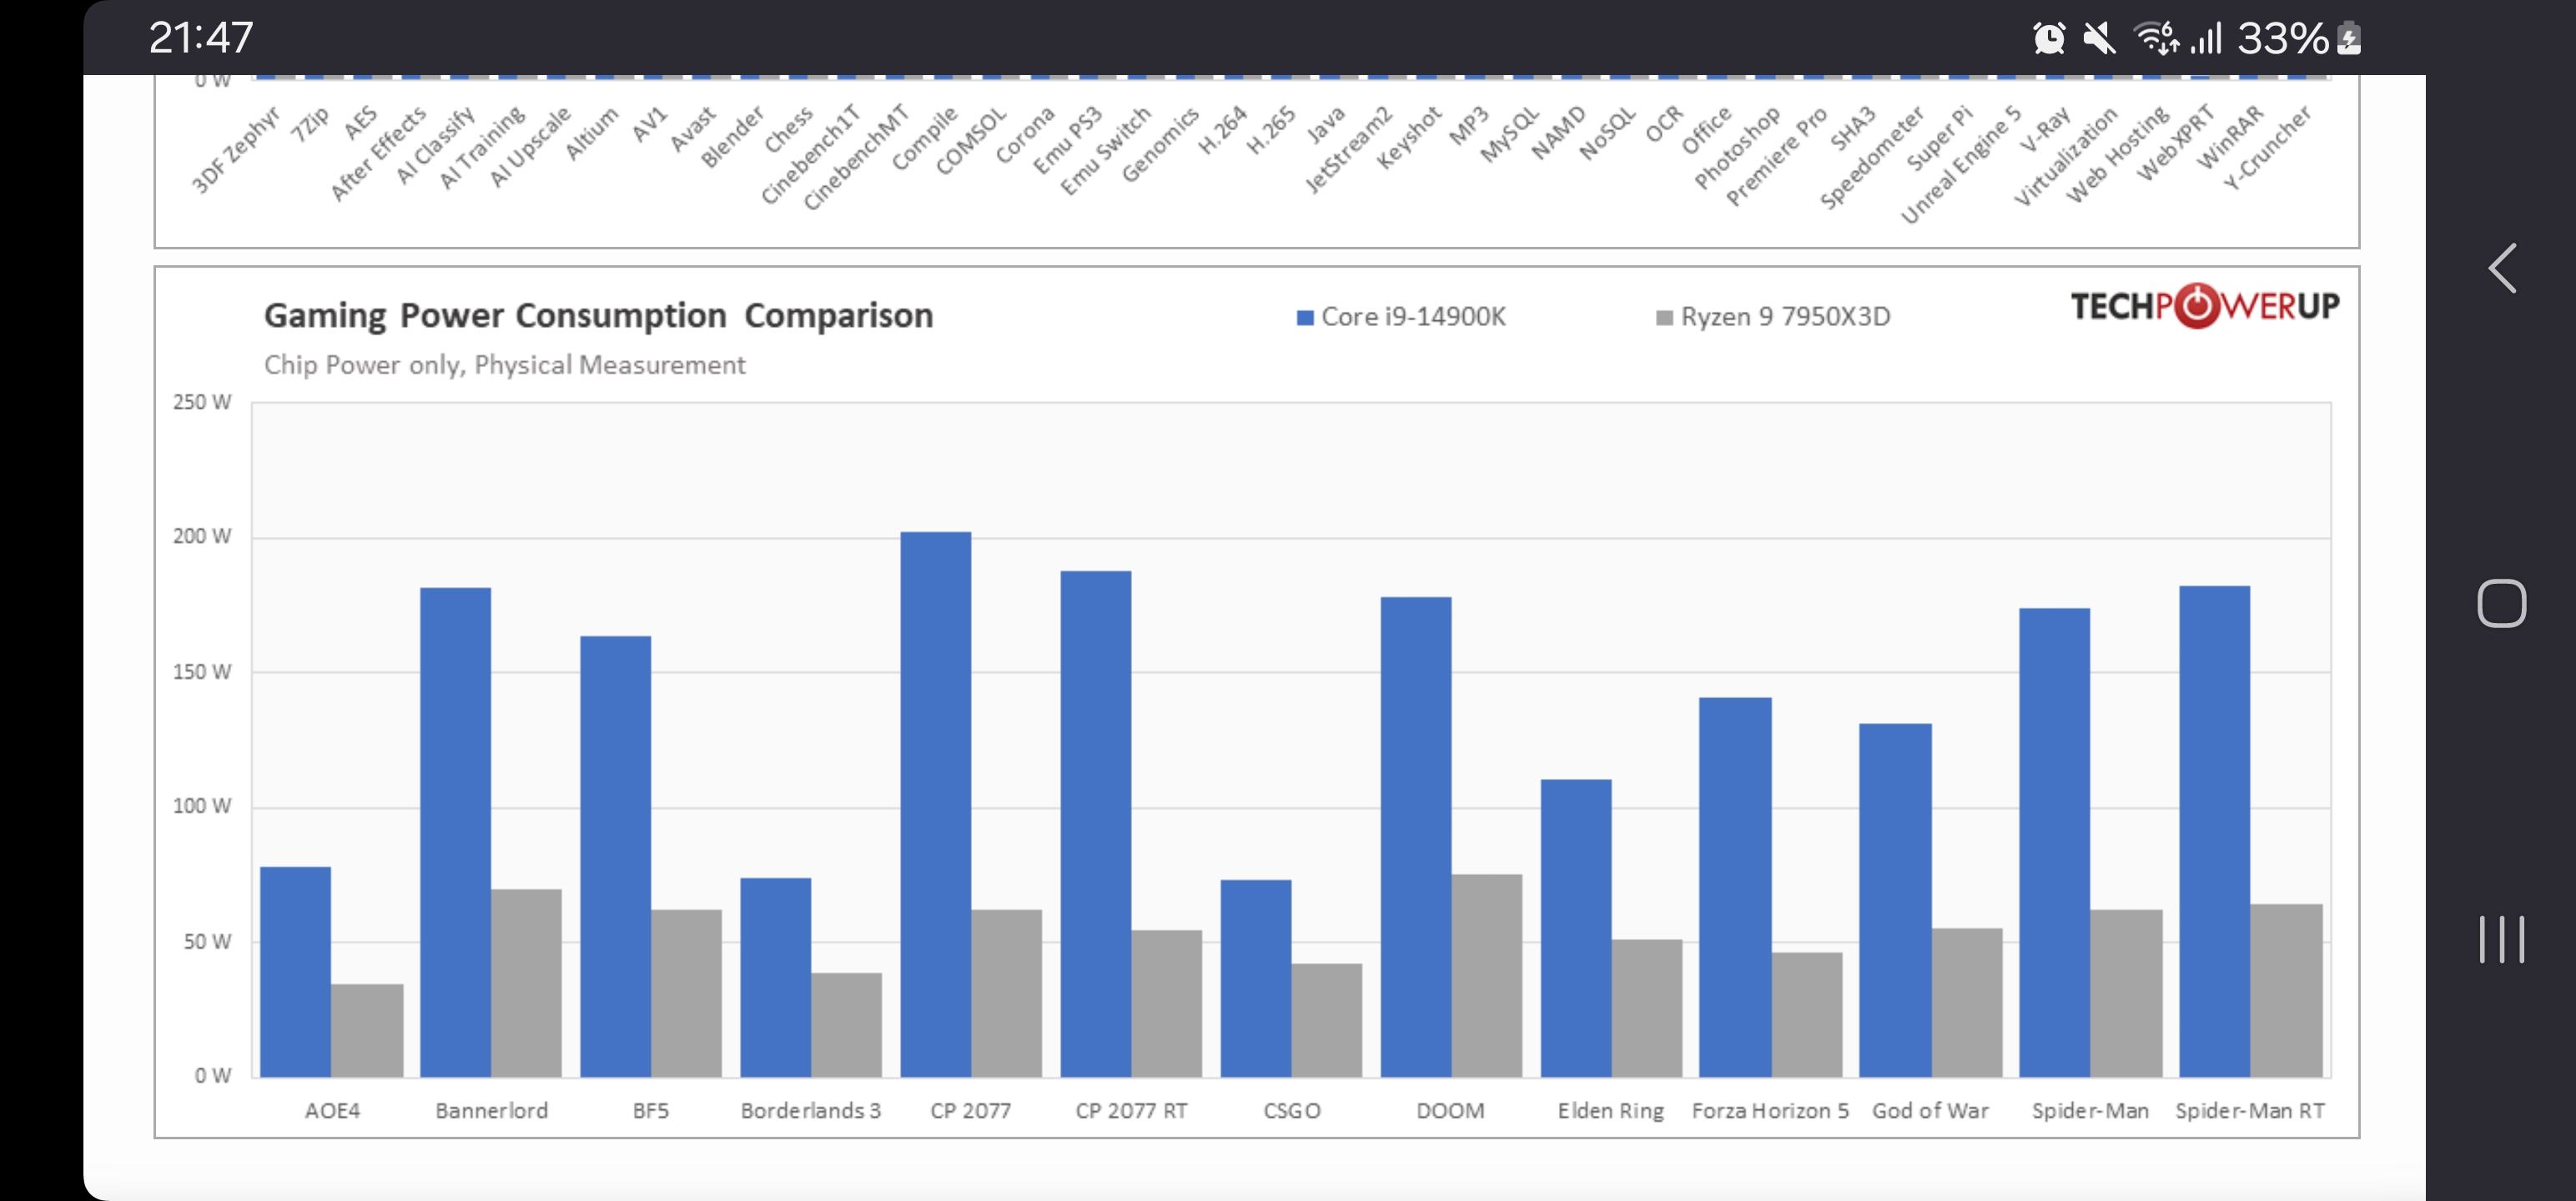Viewport: 2576px width, 1201px height.
Task: Tap the blue Bannerlord bar
Action: point(455,832)
